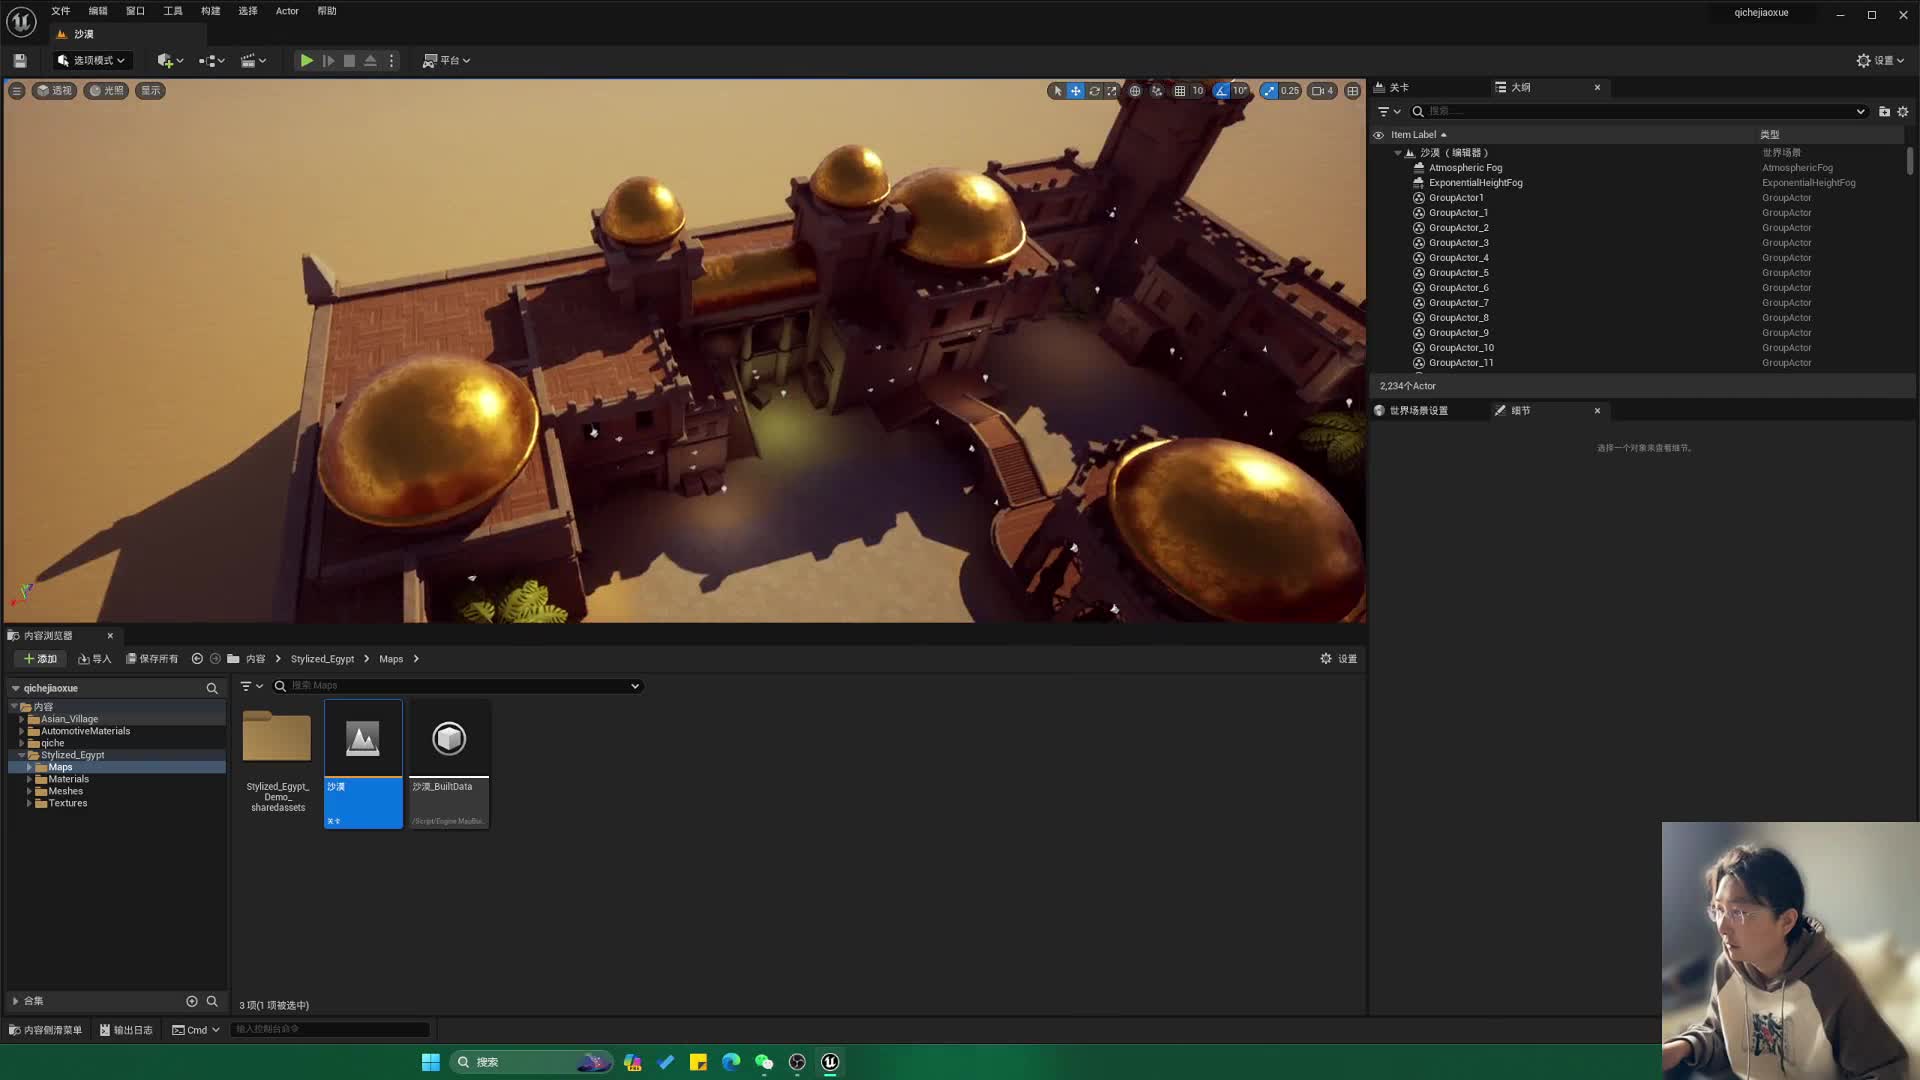
Task: Click the Outliner add folder icon
Action: (1884, 112)
